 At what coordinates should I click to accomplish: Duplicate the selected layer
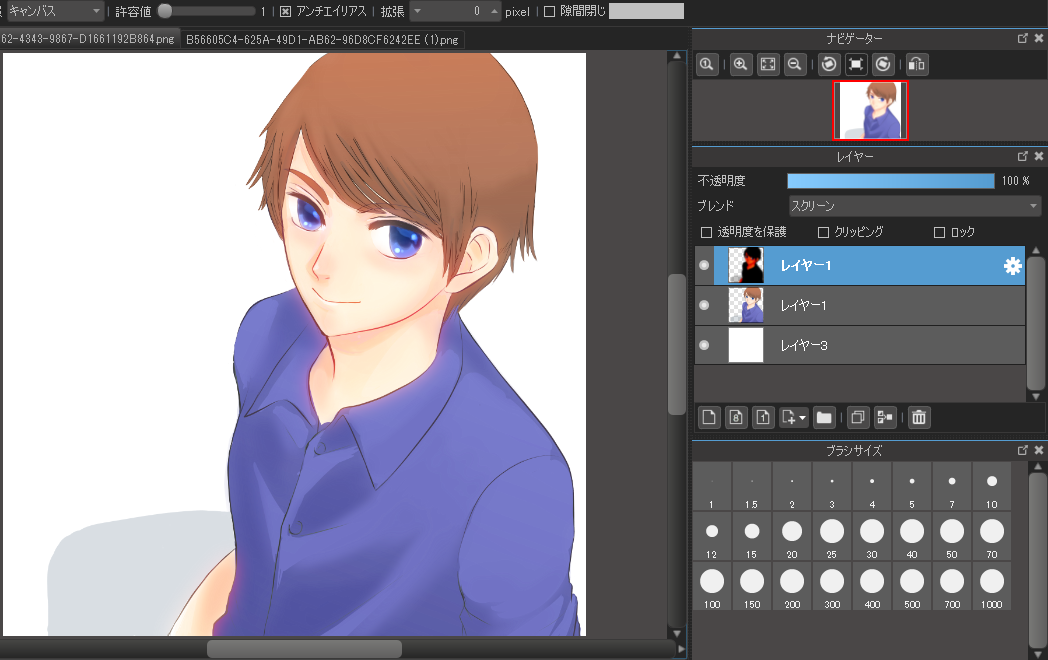click(856, 417)
